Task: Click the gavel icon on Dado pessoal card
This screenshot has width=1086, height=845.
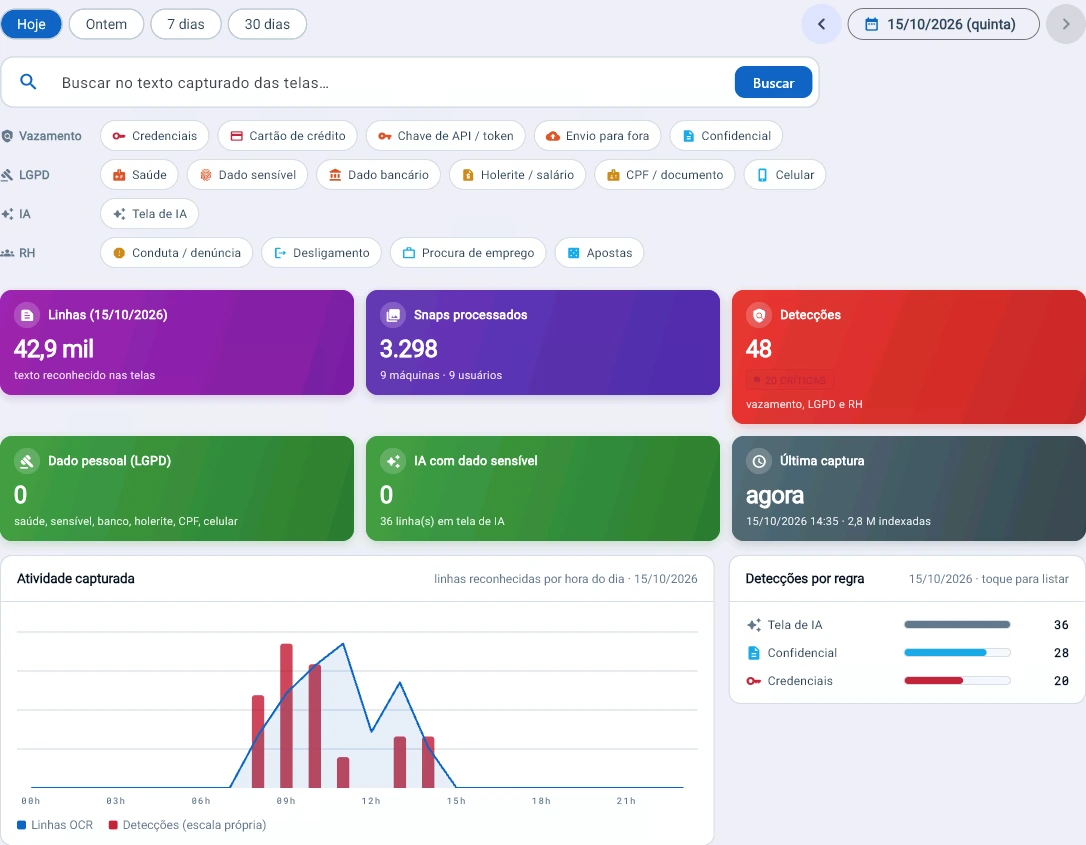Action: [x=26, y=461]
